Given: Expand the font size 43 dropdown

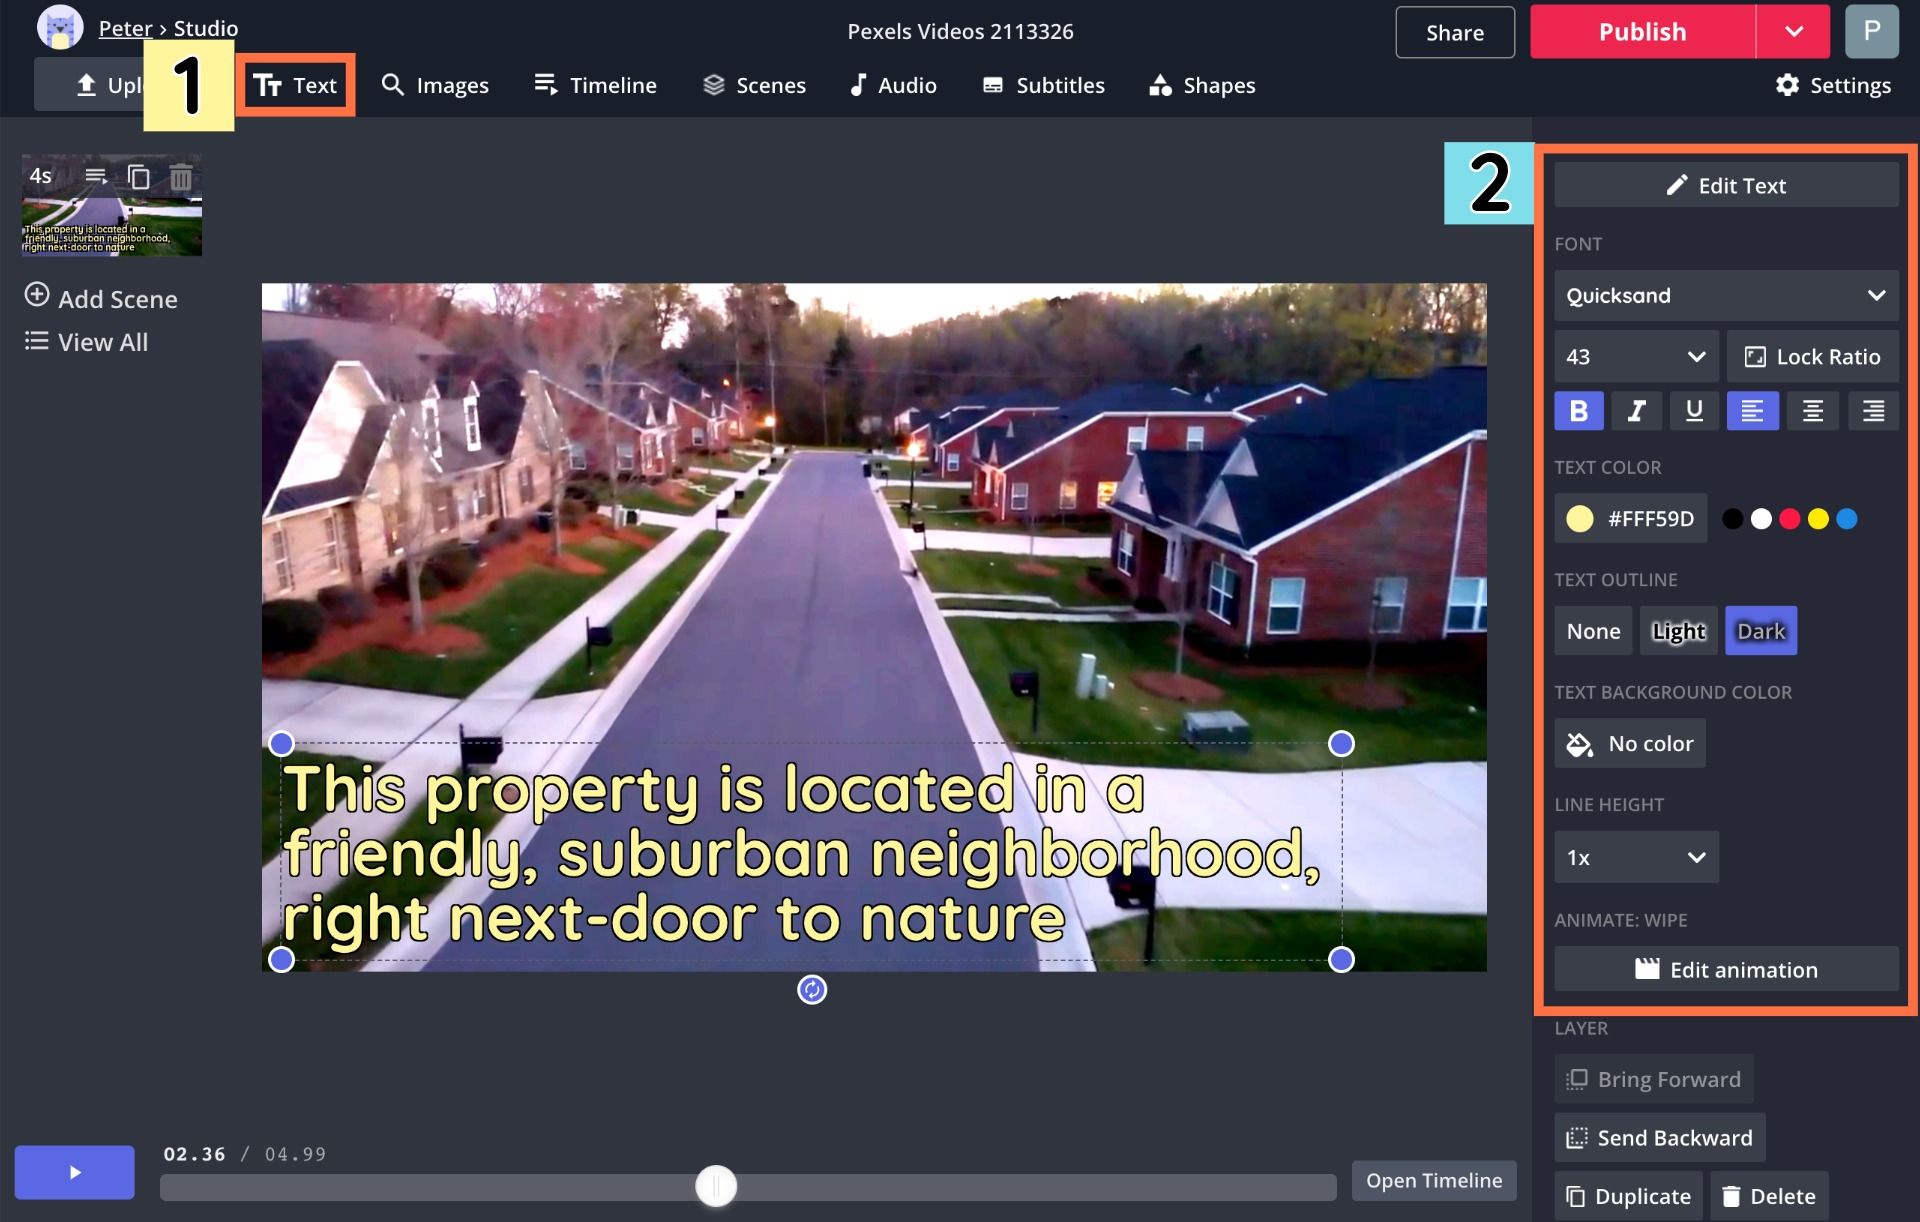Looking at the screenshot, I should 1635,357.
